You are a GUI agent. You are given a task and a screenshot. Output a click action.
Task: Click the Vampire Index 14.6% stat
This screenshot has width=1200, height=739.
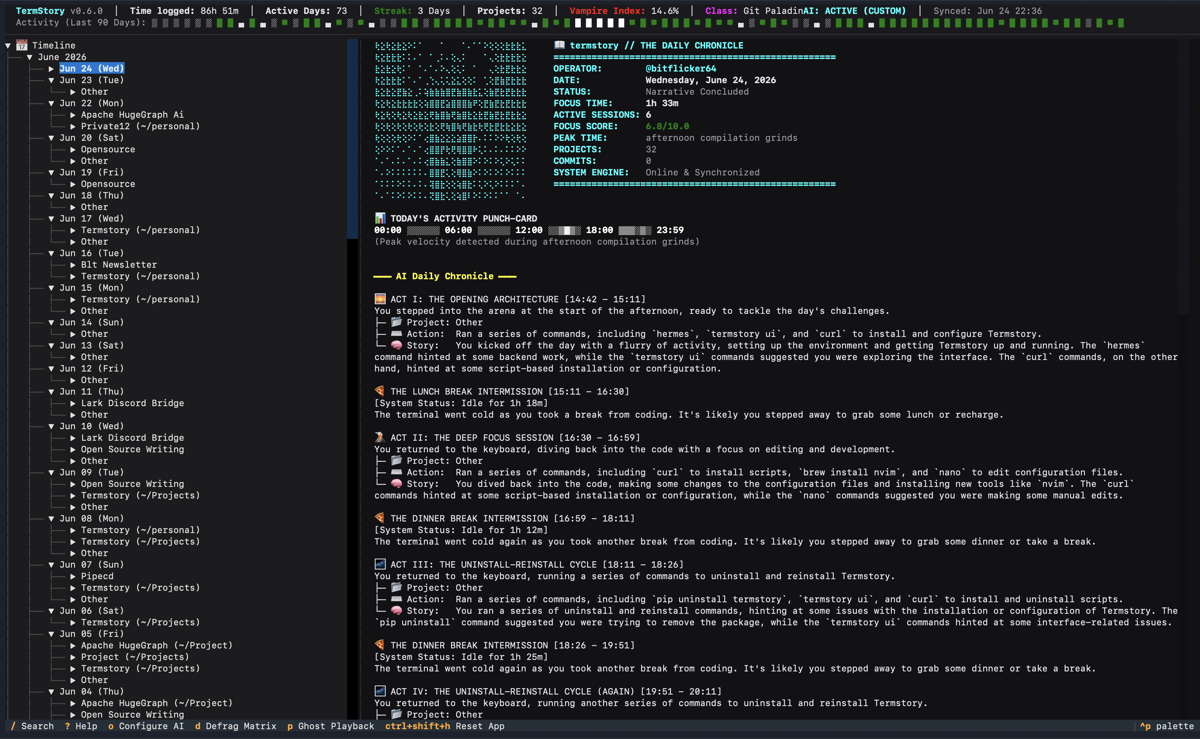coord(624,11)
